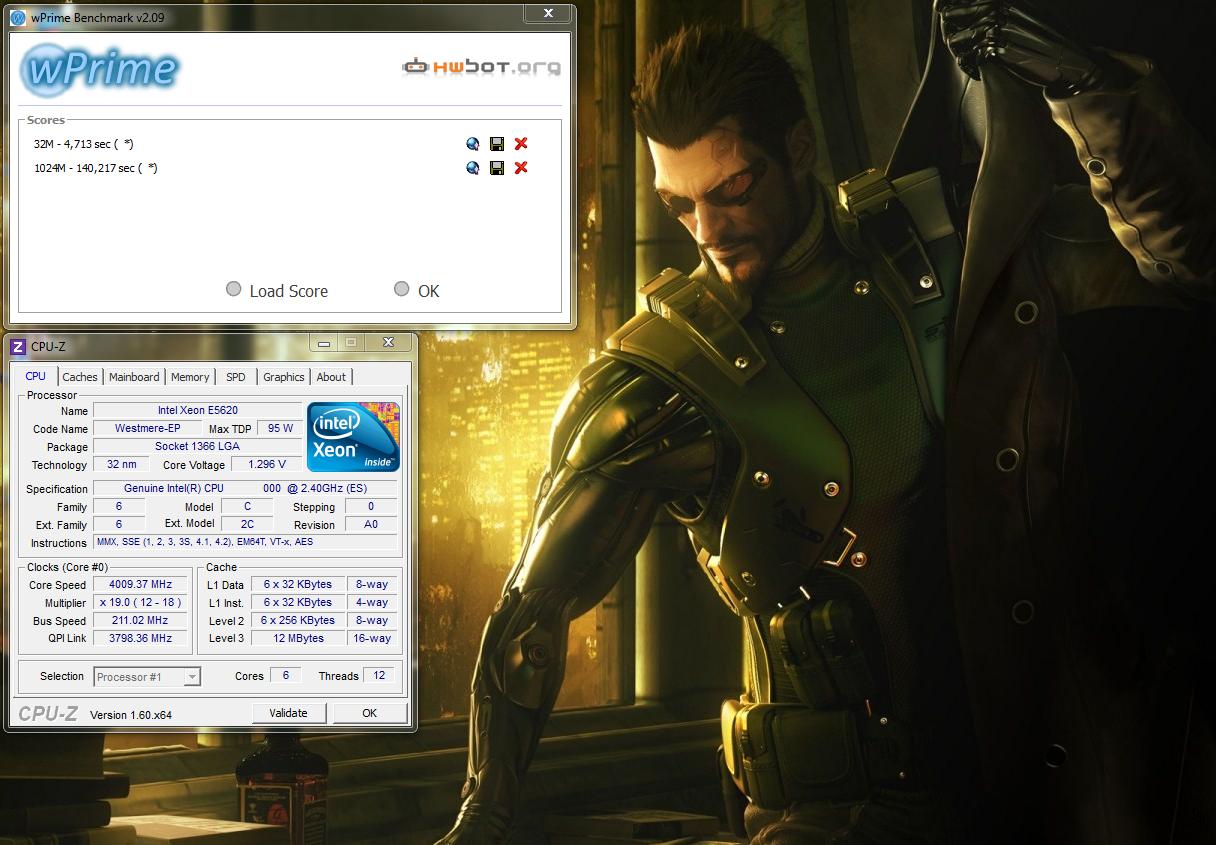Open the Processor #1 selection dropdown

click(147, 677)
